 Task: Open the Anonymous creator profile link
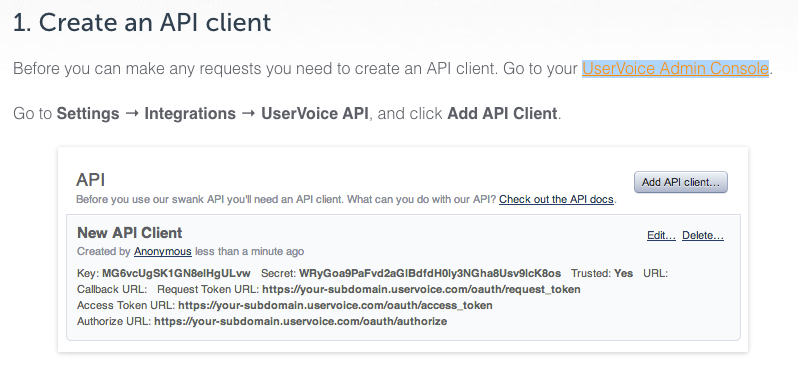pyautogui.click(x=163, y=251)
